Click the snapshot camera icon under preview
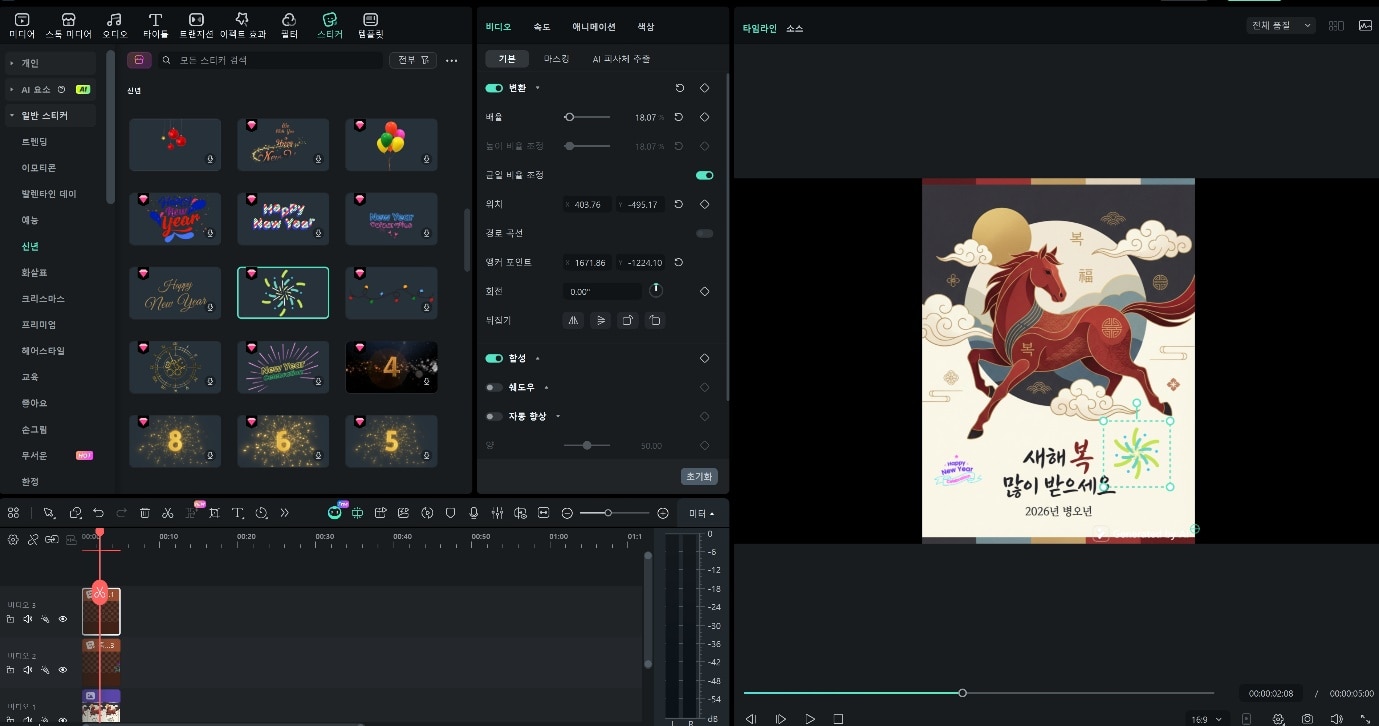Viewport: 1379px width, 726px height. (x=1307, y=719)
